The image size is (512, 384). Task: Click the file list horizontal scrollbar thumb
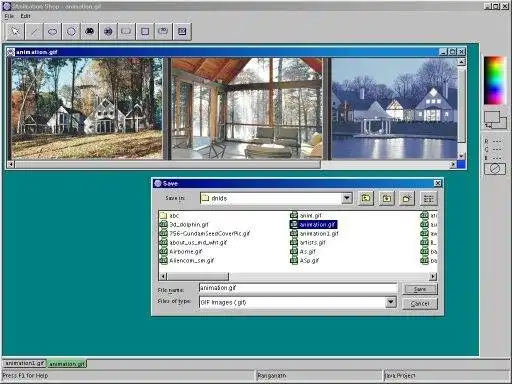[x=198, y=276]
